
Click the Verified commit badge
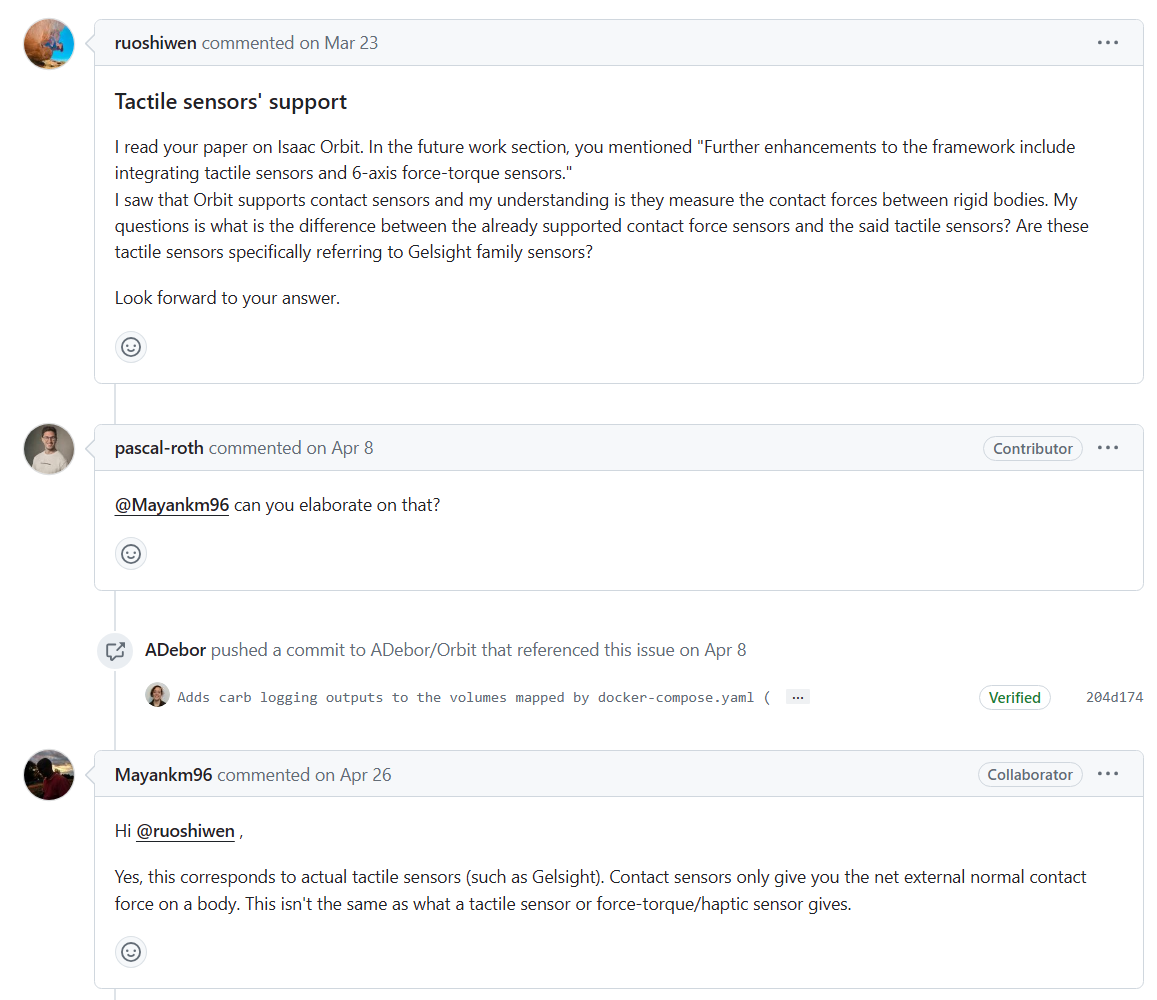(1014, 697)
